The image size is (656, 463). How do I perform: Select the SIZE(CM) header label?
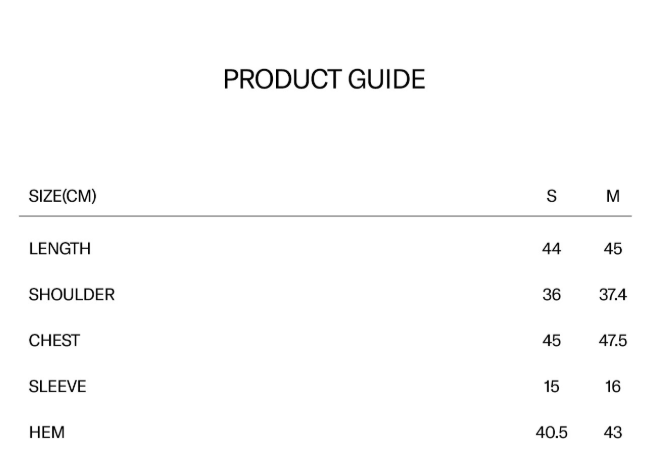click(x=62, y=196)
